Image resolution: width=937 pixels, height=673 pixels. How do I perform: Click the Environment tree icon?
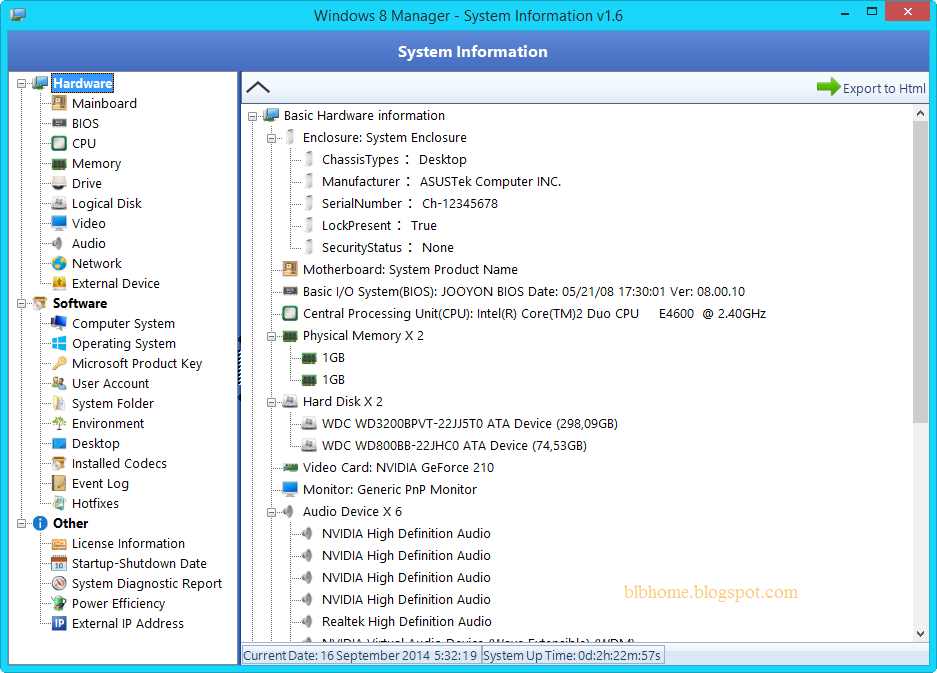tap(59, 423)
